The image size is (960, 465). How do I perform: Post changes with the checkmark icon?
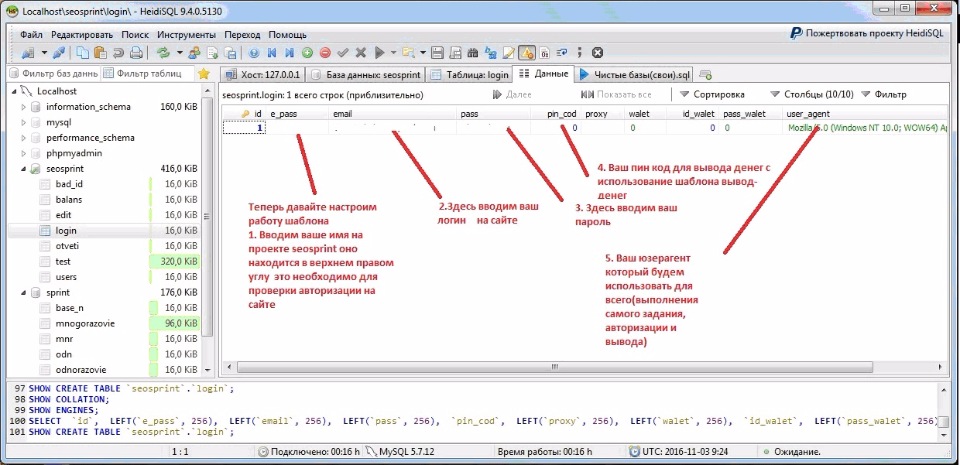point(343,53)
